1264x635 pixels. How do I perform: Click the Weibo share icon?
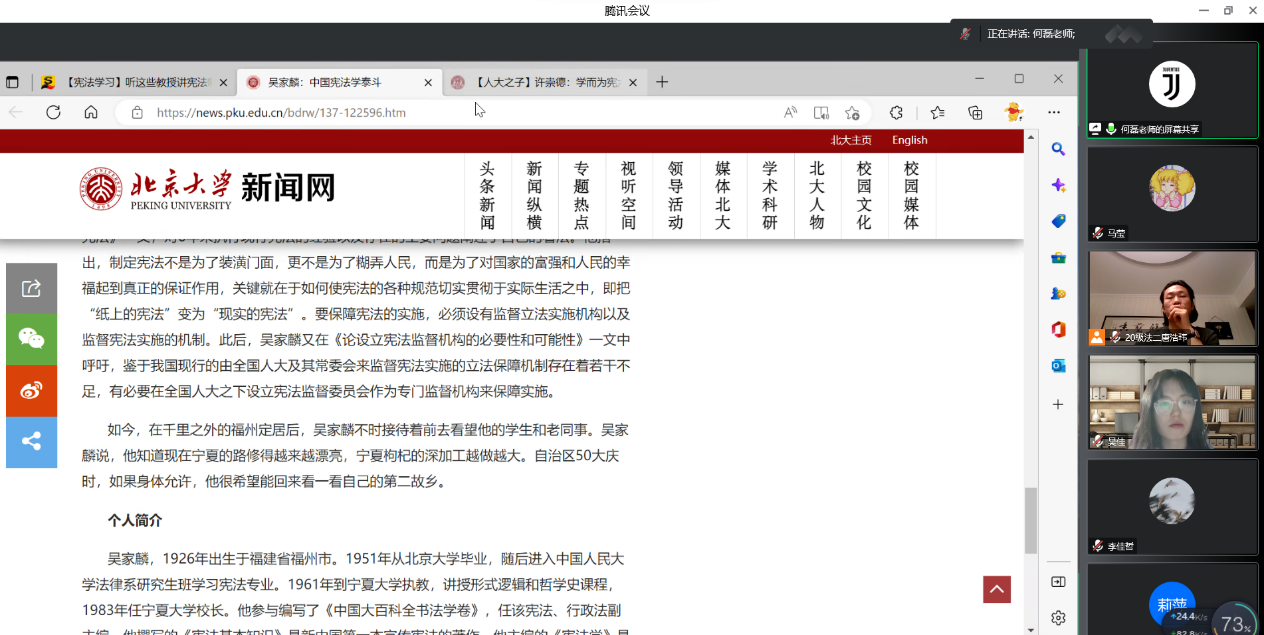(31, 391)
